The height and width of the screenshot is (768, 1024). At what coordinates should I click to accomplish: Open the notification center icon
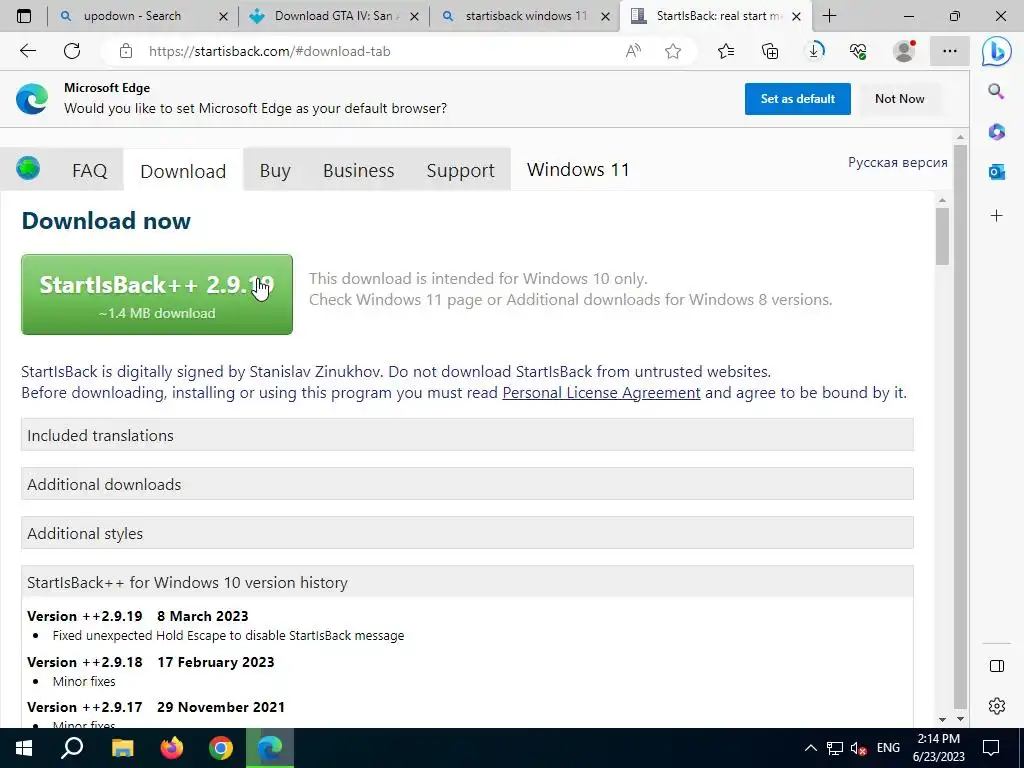click(991, 748)
